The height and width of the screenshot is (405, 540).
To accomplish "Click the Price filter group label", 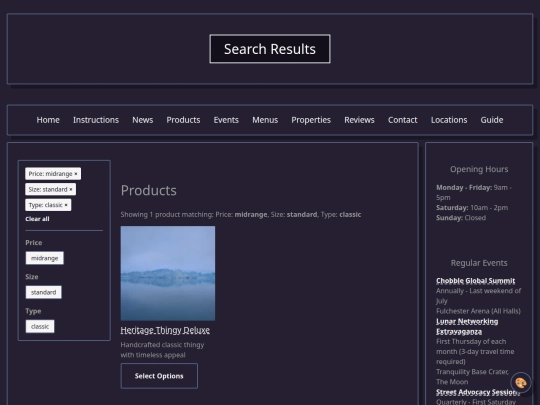I will click(x=34, y=243).
